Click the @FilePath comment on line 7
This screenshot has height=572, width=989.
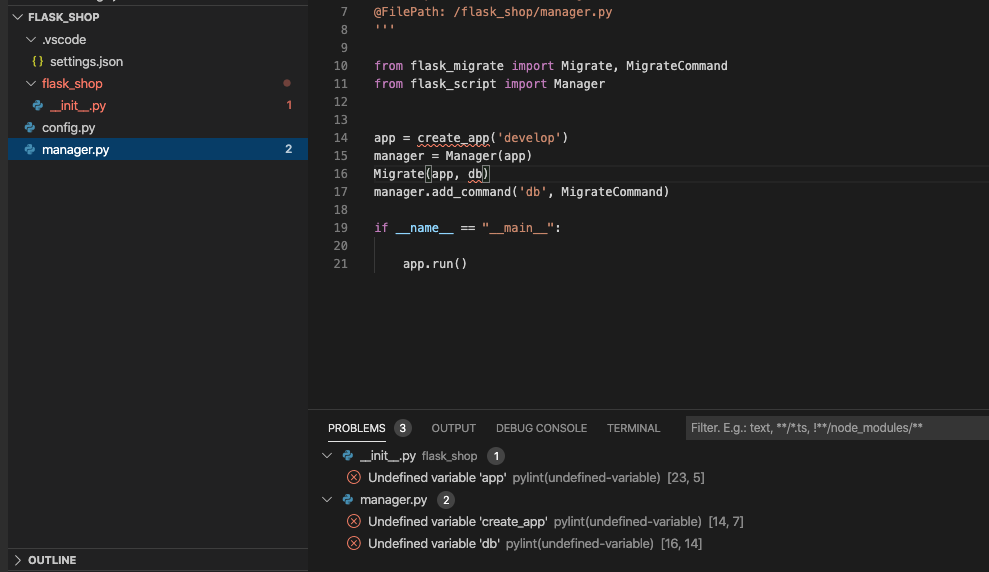pos(493,11)
